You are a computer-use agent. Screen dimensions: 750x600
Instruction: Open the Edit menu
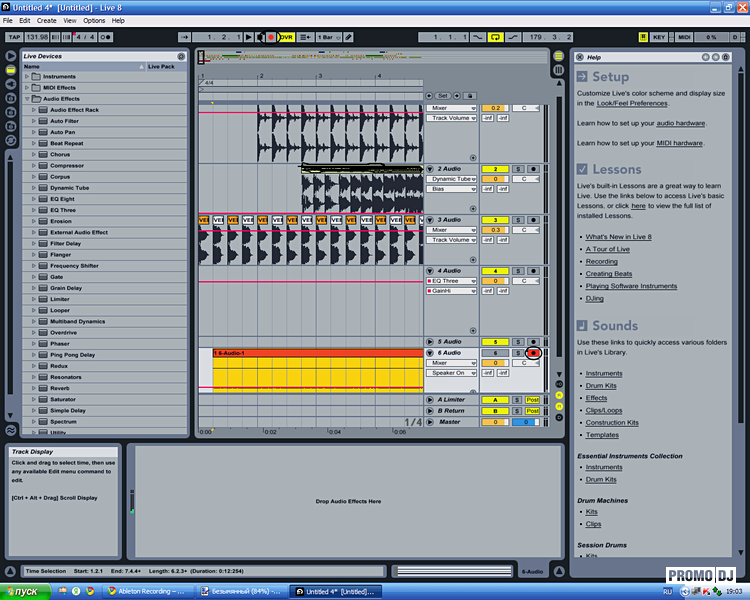click(x=25, y=21)
